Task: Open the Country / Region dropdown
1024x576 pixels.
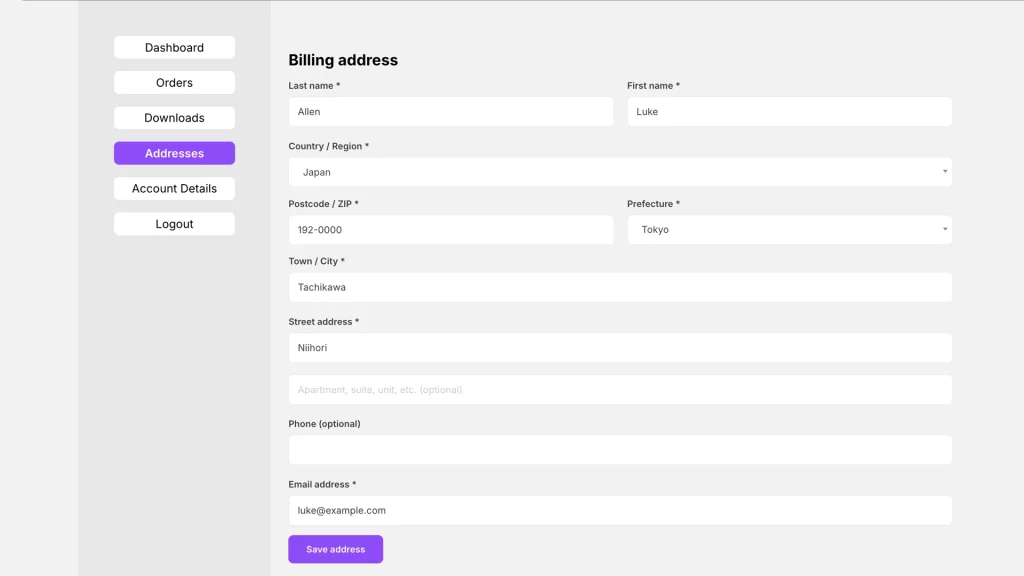Action: [619, 172]
